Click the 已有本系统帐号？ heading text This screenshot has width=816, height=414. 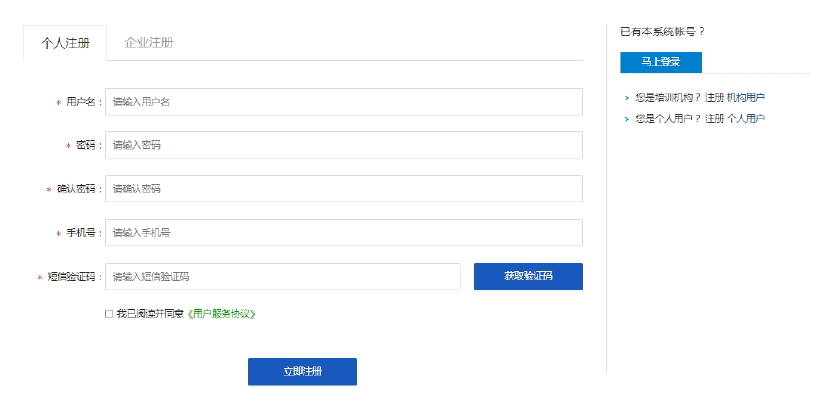(x=662, y=32)
